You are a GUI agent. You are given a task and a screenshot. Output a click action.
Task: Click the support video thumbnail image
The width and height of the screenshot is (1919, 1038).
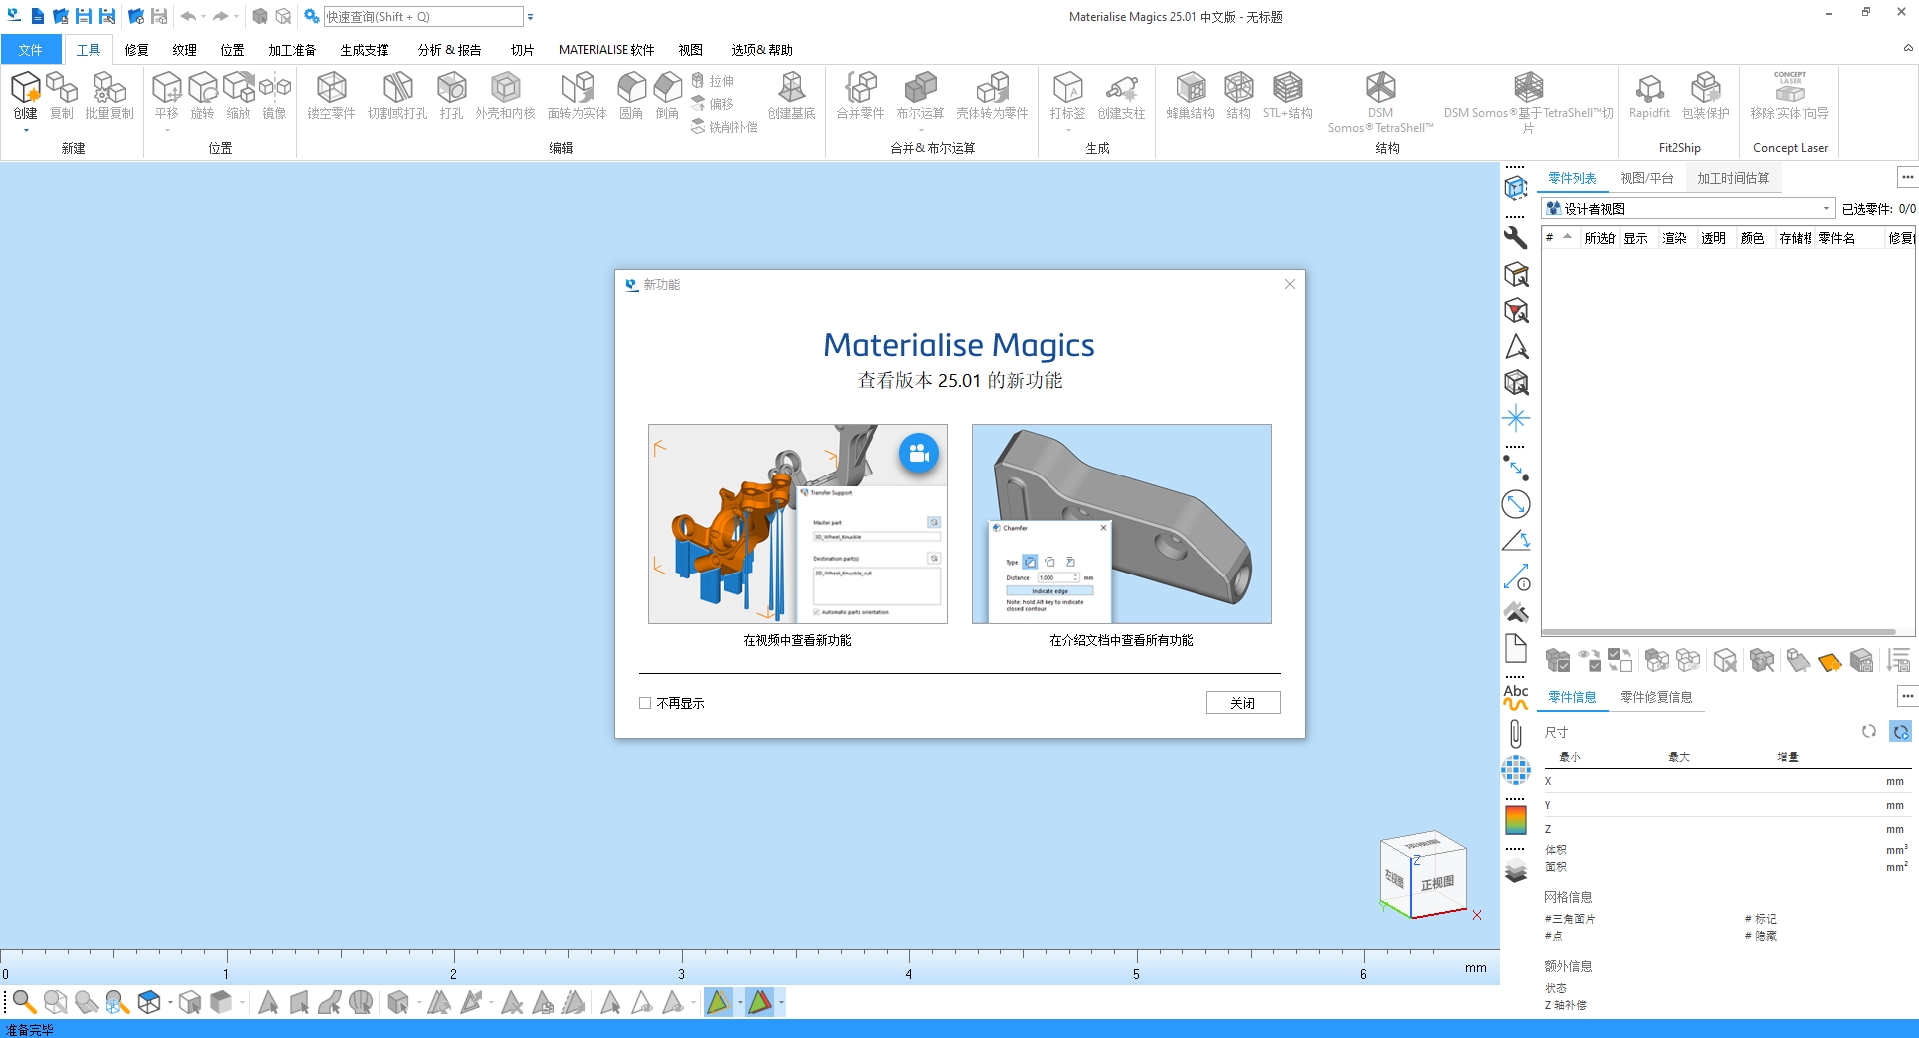point(797,524)
